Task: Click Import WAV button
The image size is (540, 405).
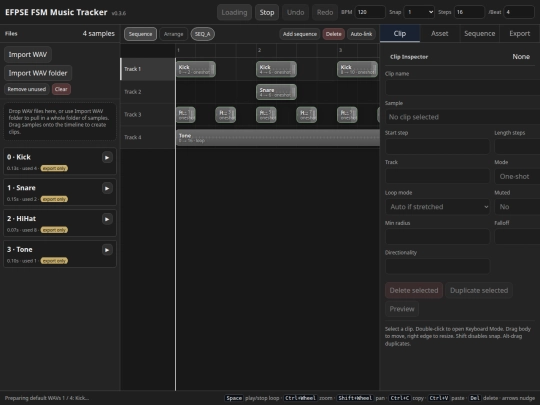Action: tap(28, 54)
